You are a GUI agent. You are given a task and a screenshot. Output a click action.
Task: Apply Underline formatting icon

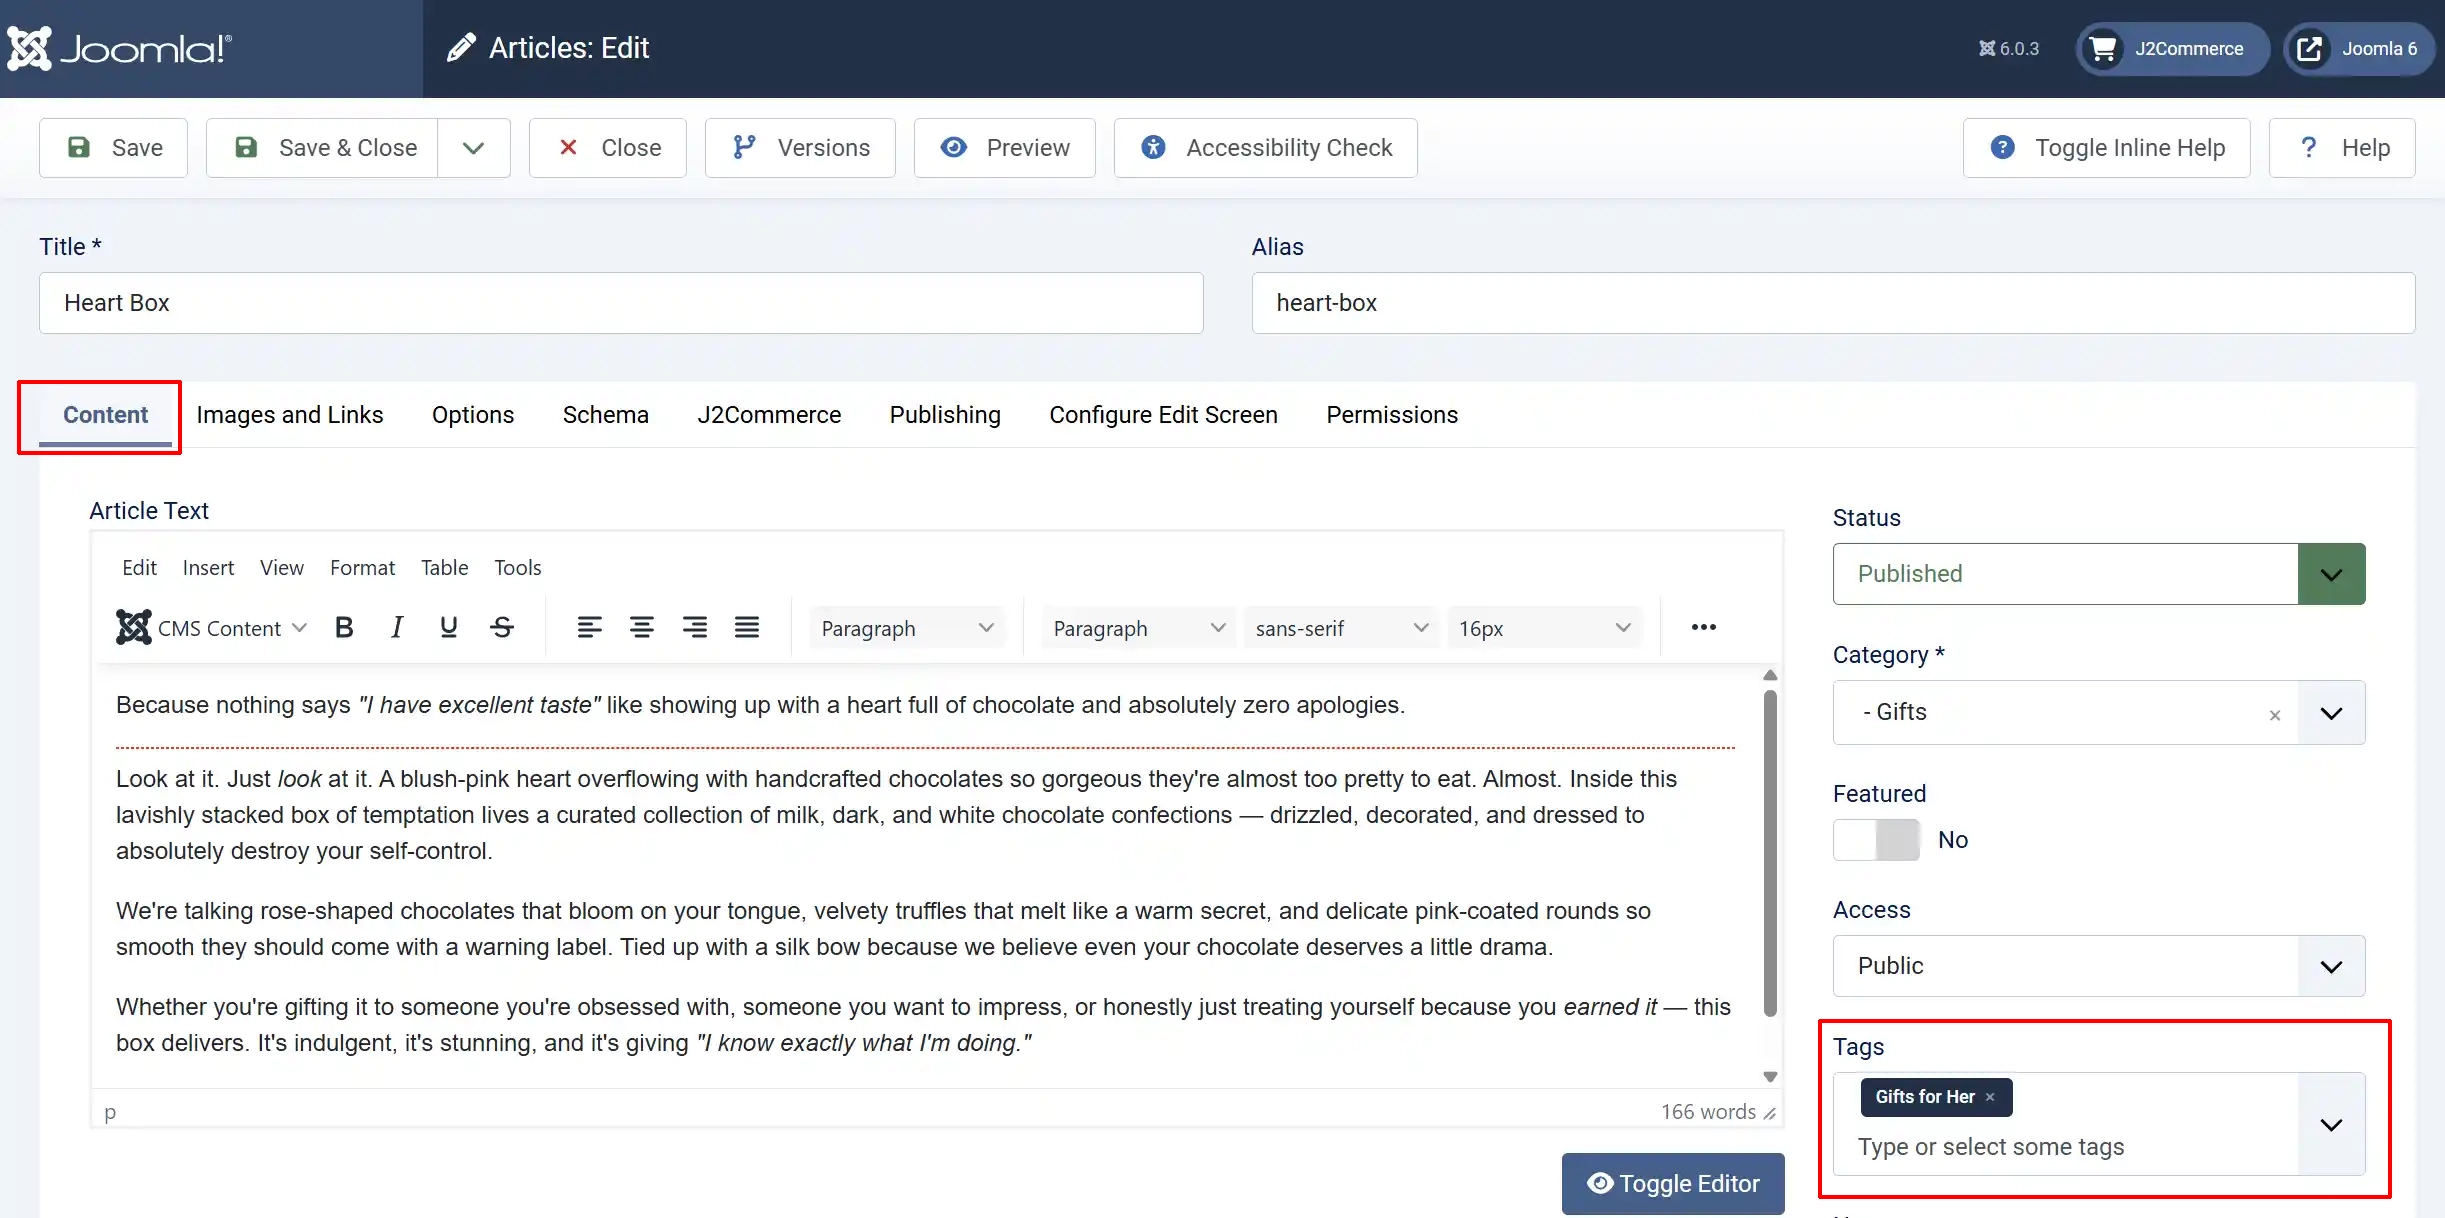449,627
